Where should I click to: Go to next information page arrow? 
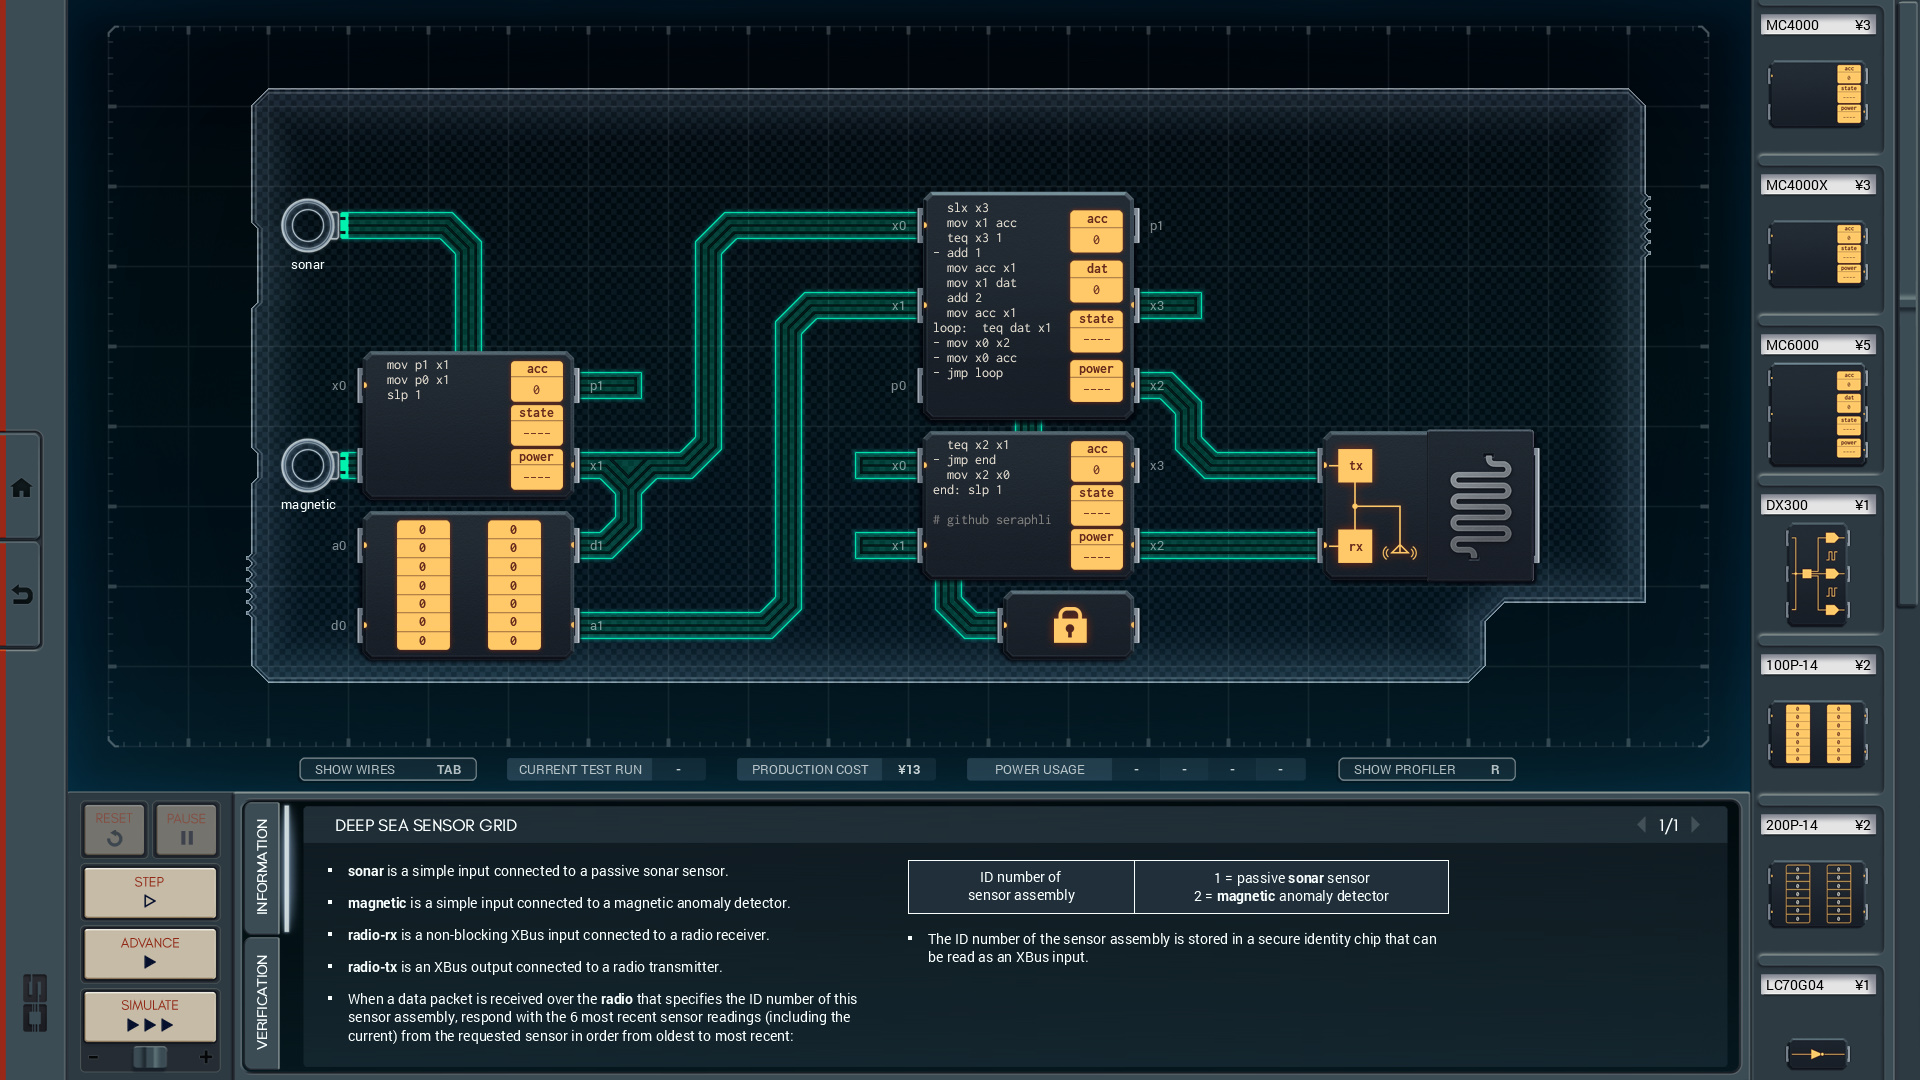pos(1696,825)
